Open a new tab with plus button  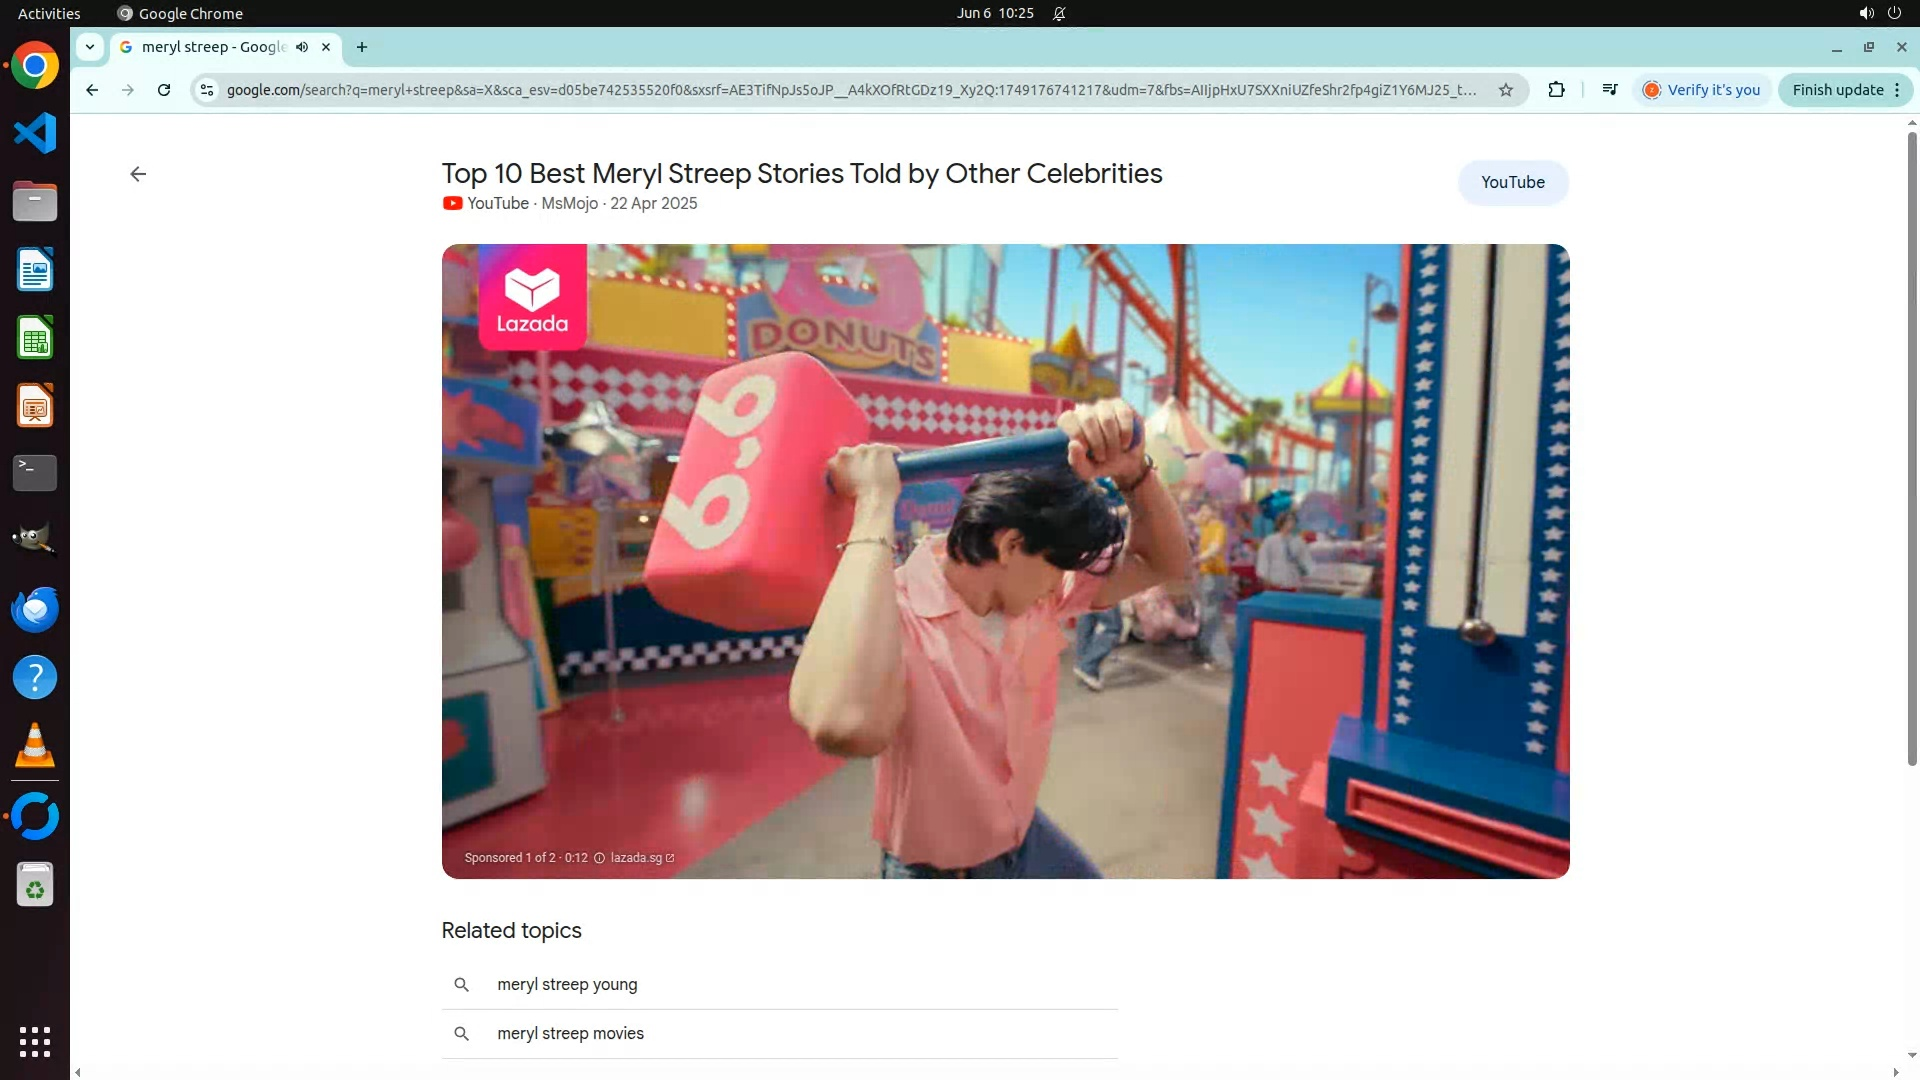tap(362, 47)
